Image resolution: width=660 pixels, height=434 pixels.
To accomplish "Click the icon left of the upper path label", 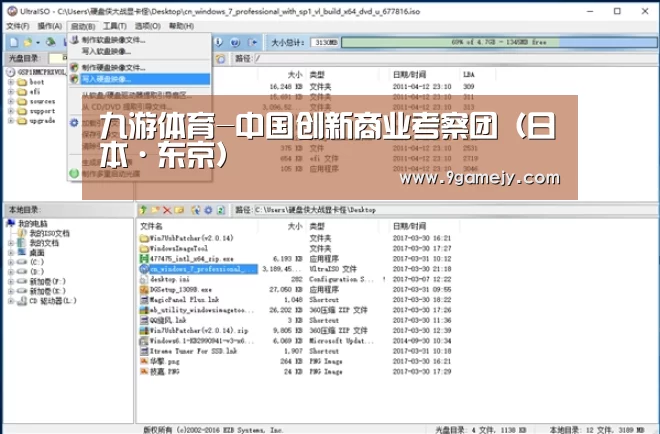I will click(x=220, y=59).
